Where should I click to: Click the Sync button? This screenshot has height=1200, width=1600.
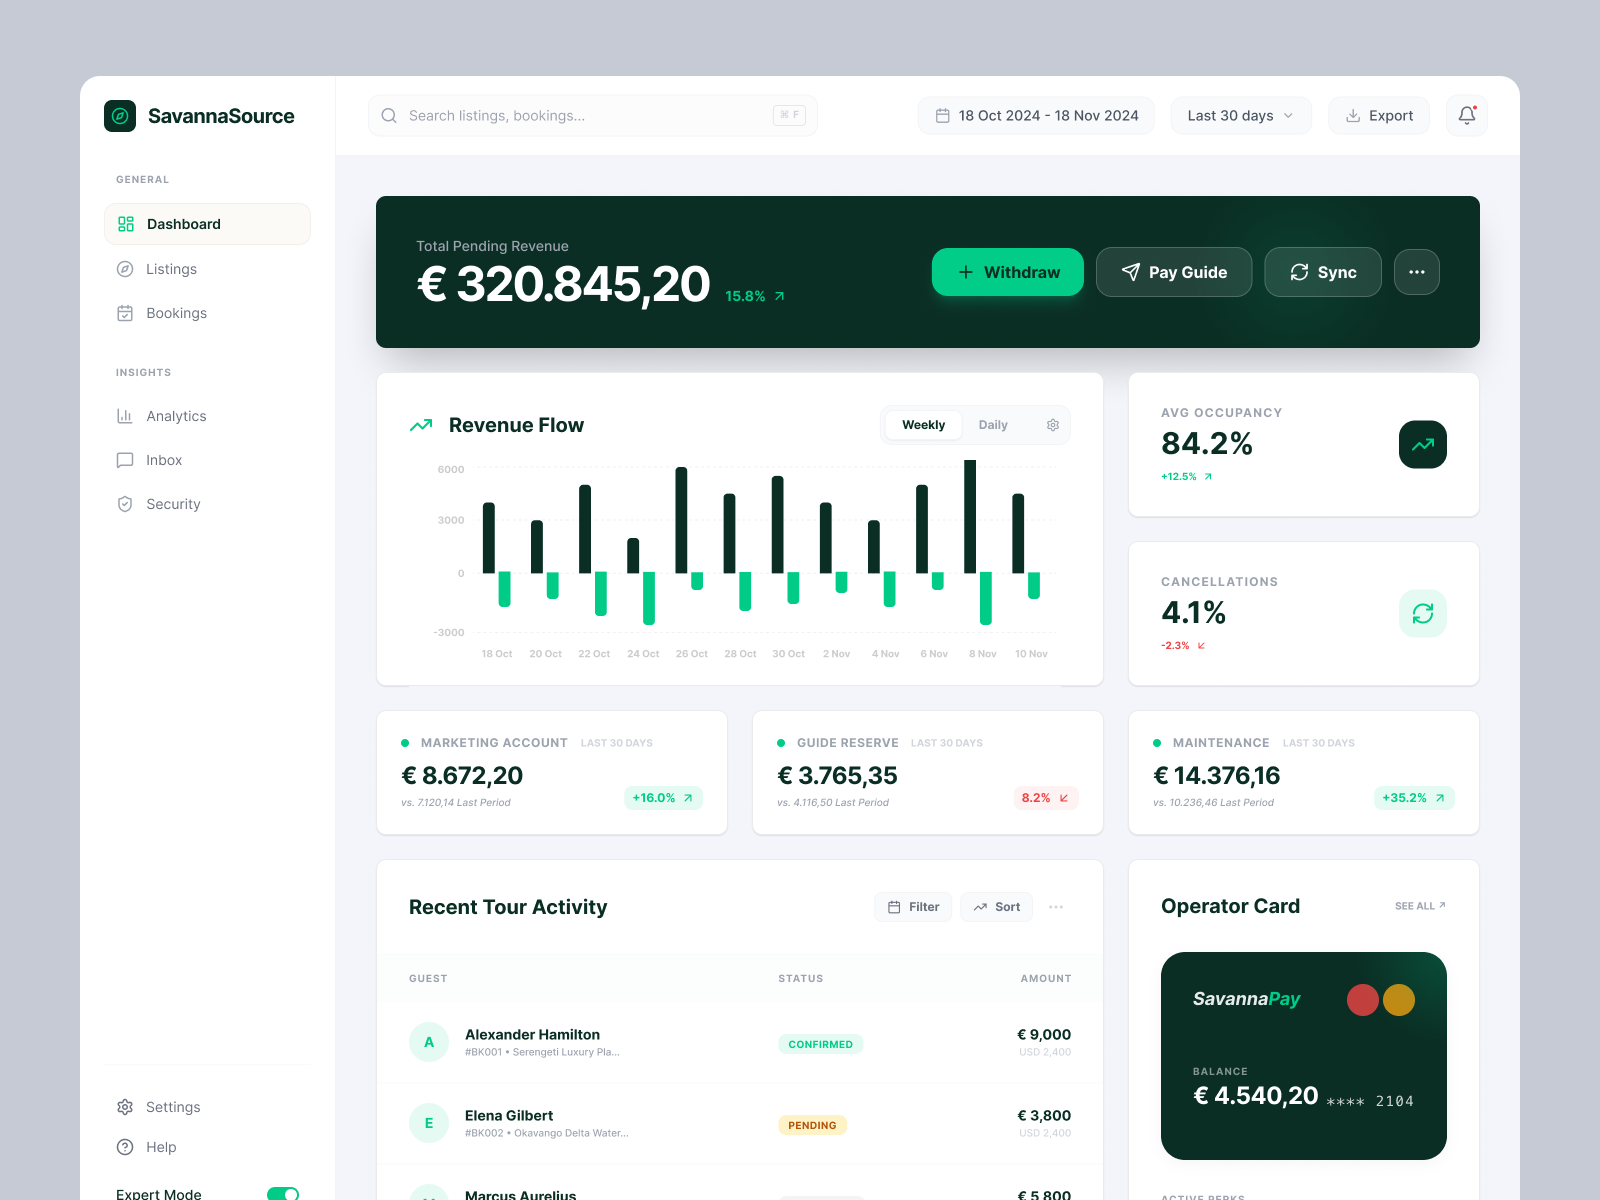[1323, 272]
